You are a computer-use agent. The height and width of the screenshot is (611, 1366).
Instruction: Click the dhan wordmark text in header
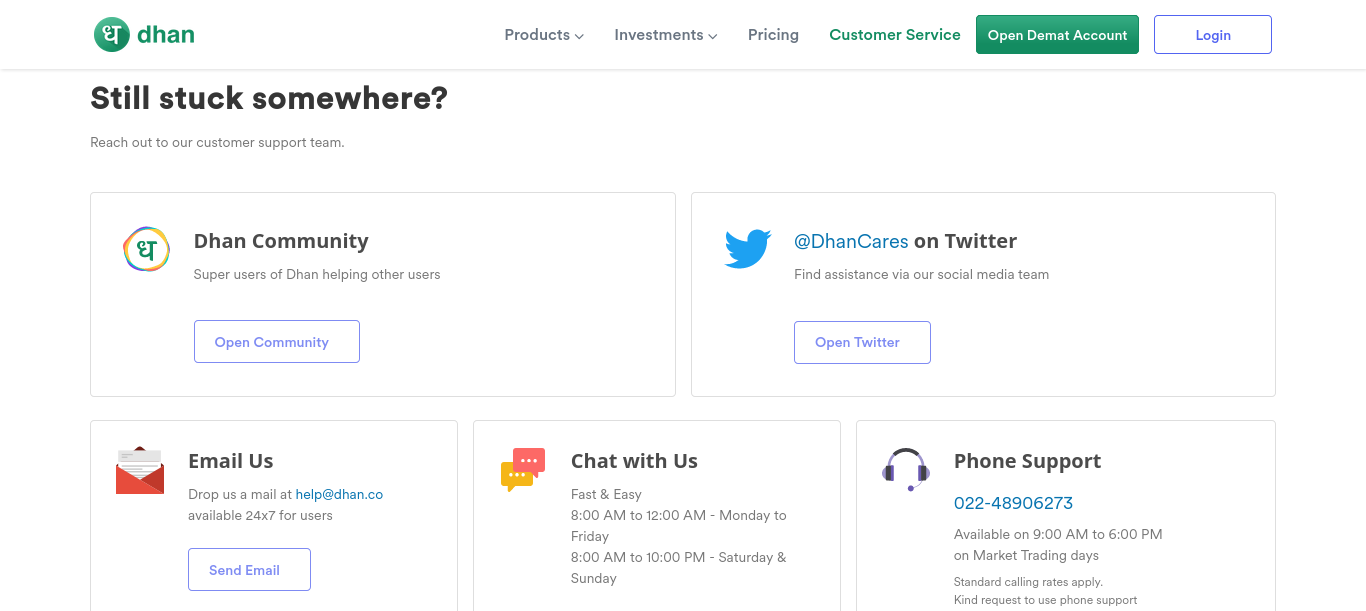pos(166,35)
